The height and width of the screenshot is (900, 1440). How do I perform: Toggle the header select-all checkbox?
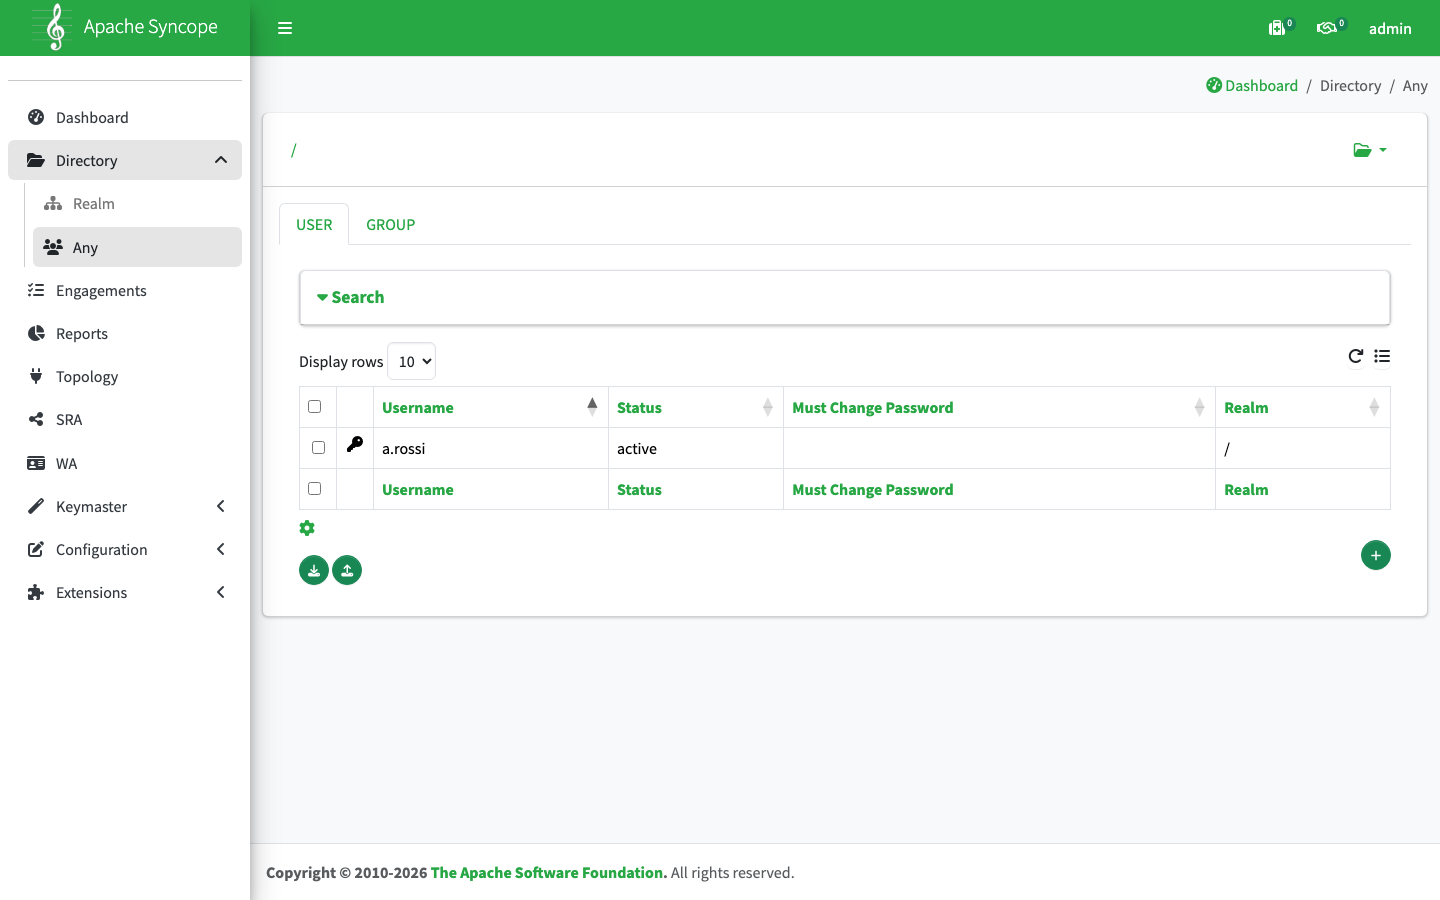315,406
